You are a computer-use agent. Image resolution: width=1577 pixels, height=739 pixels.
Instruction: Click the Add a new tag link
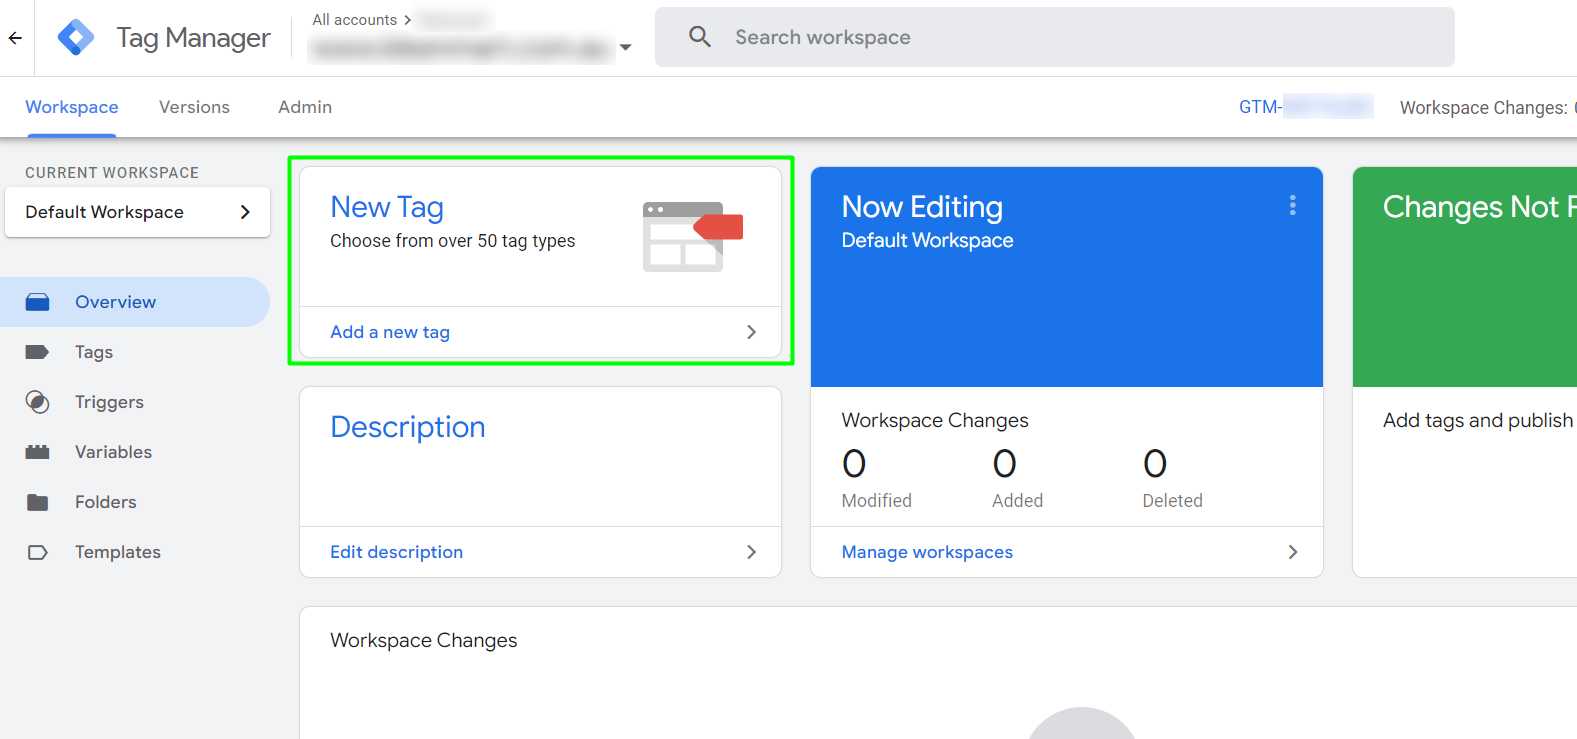390,332
